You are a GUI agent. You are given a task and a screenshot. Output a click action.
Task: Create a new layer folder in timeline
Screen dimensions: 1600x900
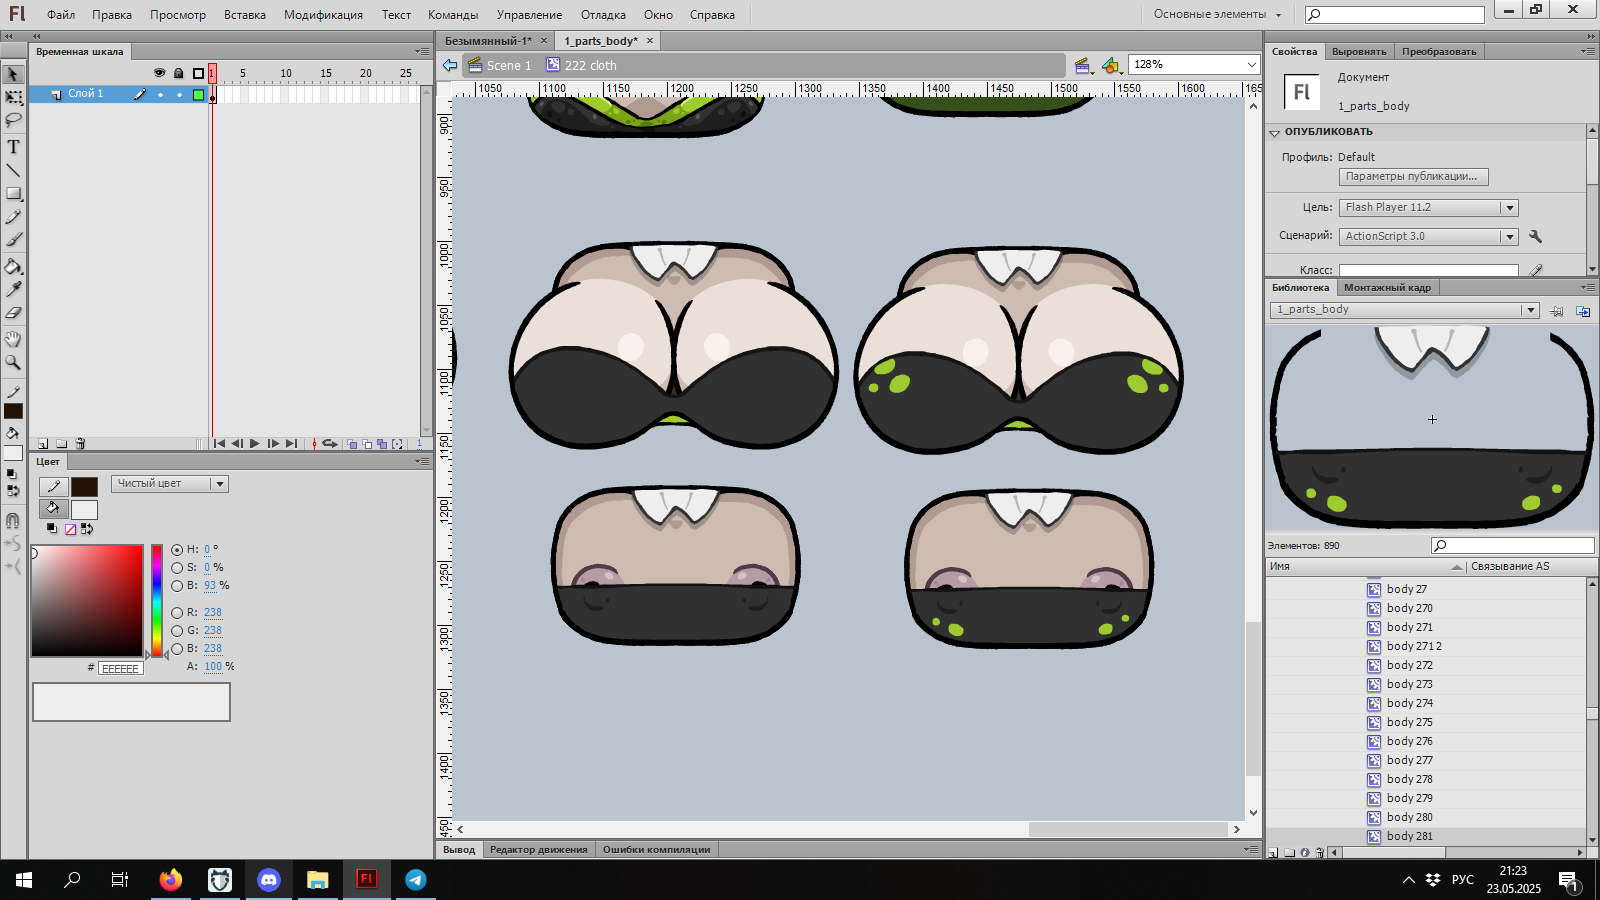(62, 444)
